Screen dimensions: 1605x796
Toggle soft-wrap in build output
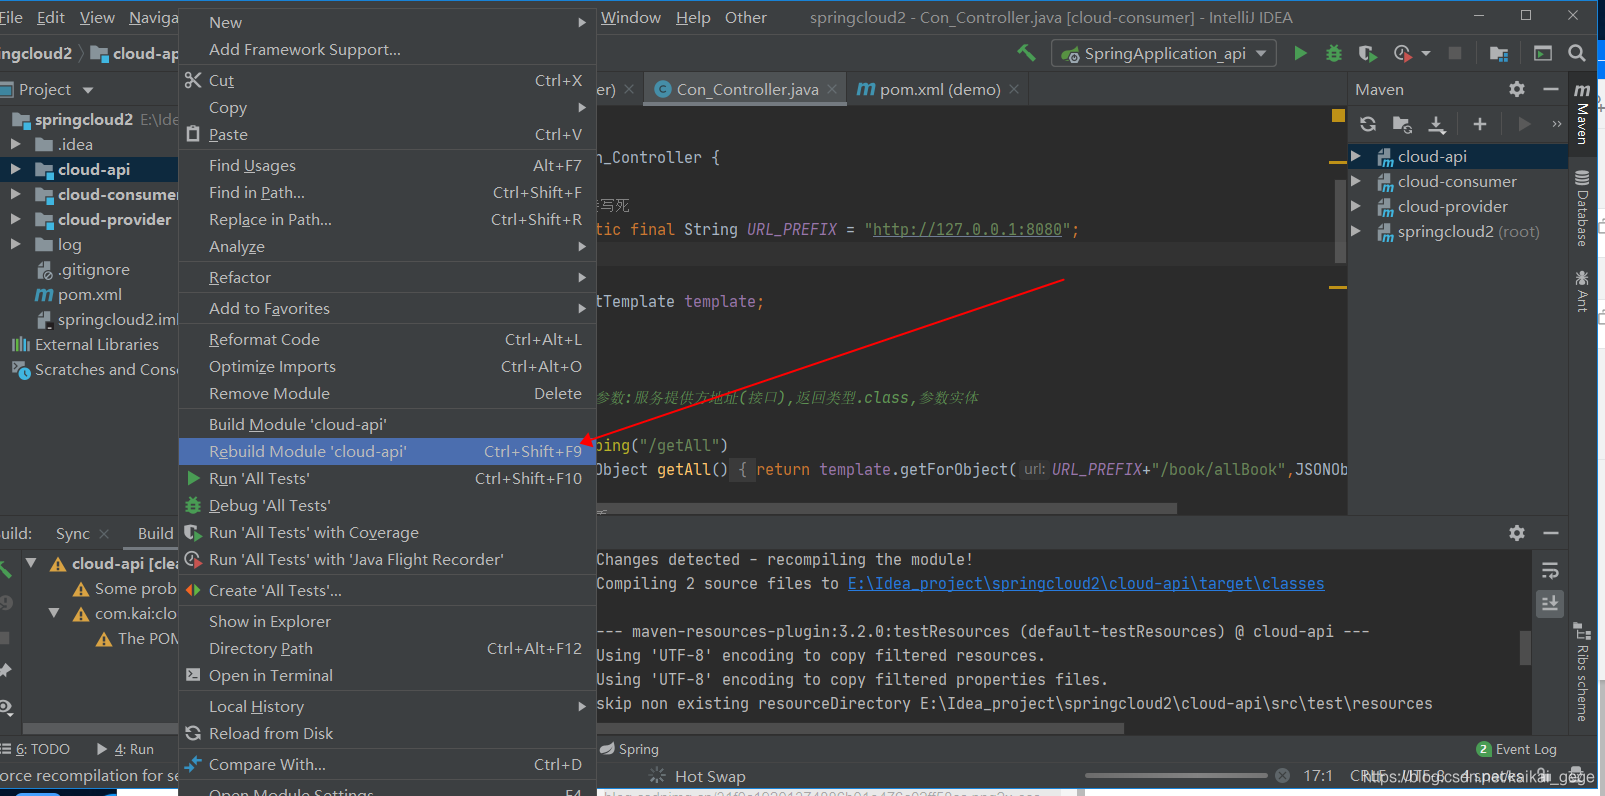coord(1550,571)
